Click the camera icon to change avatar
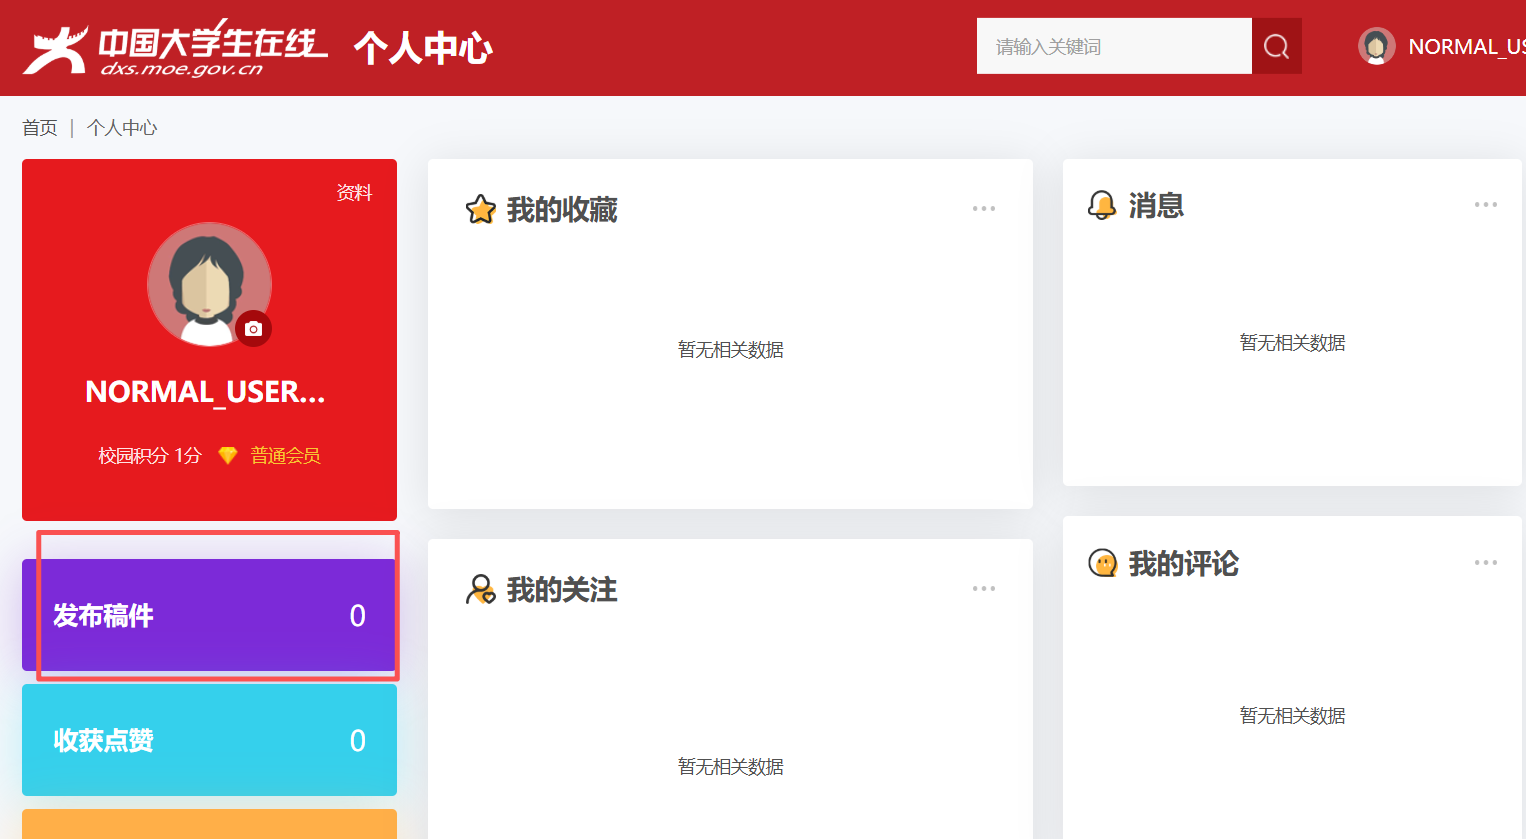 coord(253,328)
